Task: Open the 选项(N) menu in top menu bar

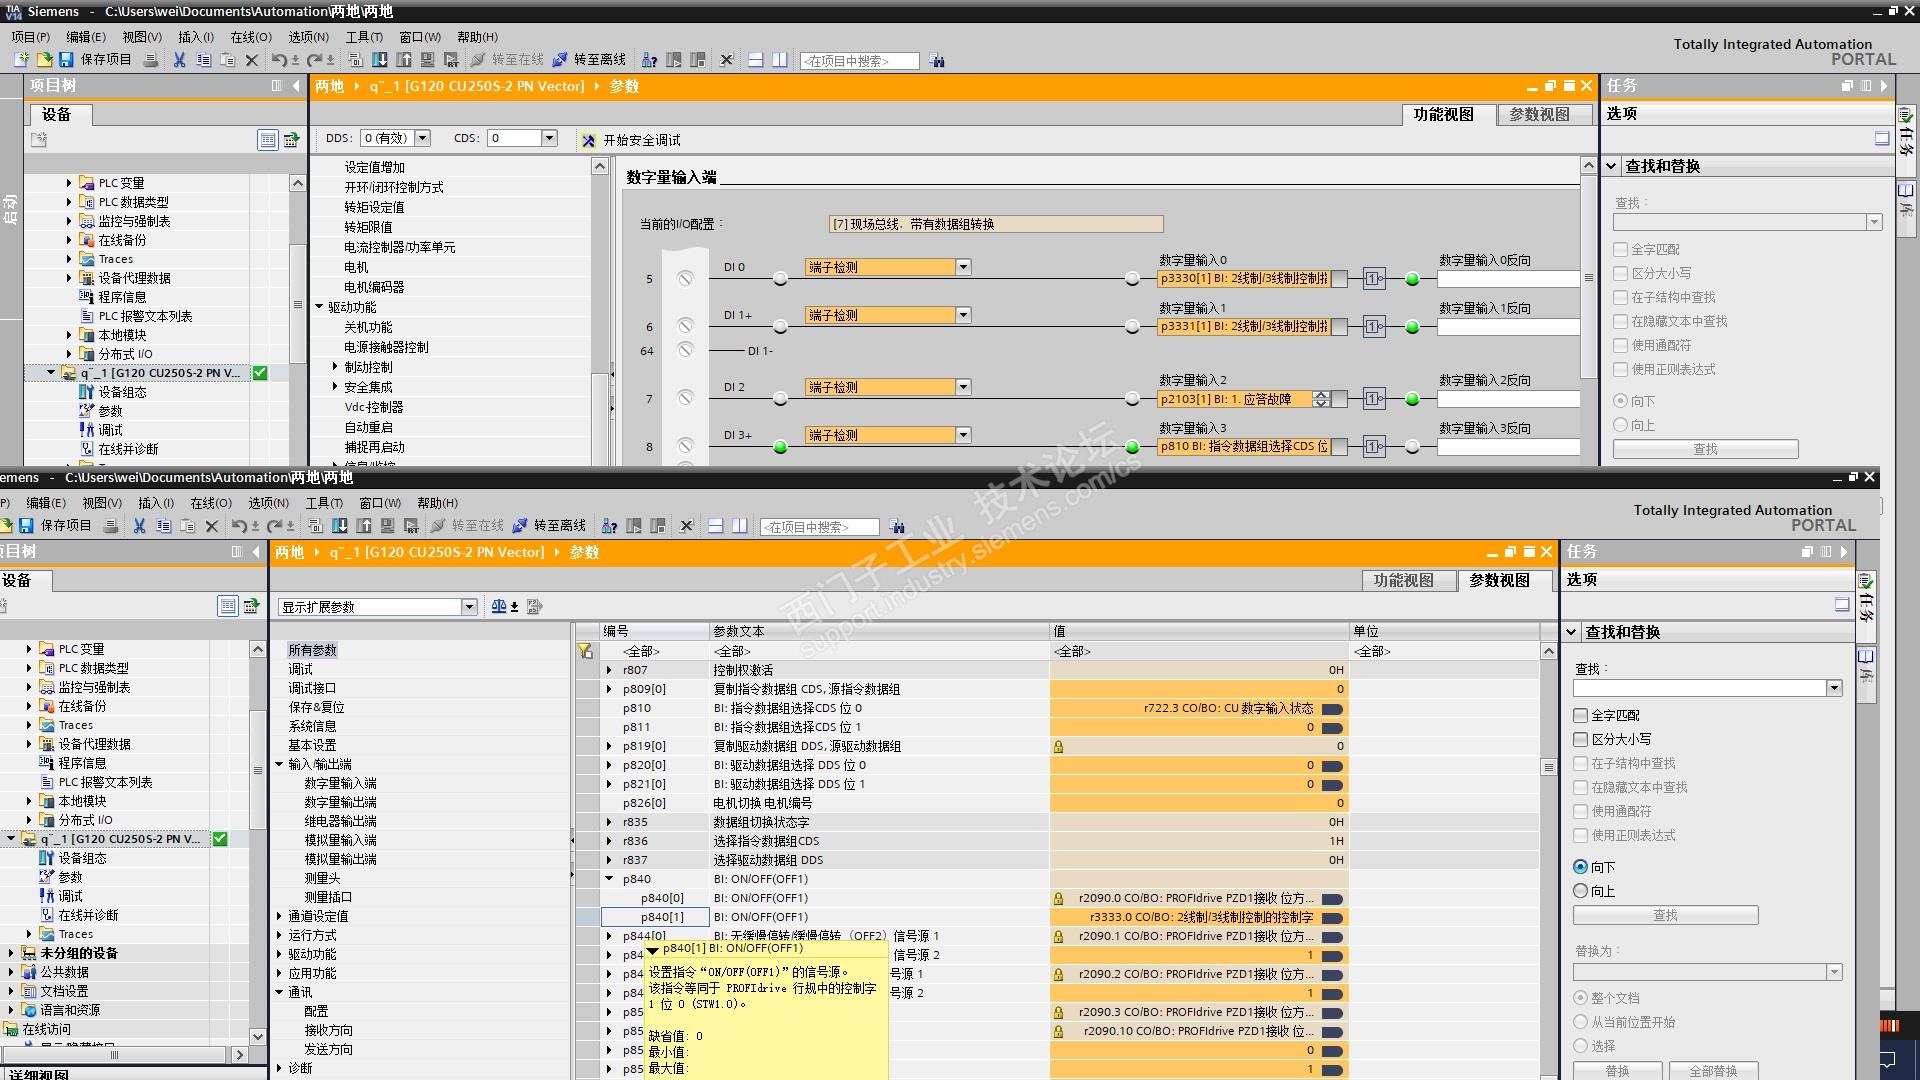Action: pyautogui.click(x=308, y=37)
